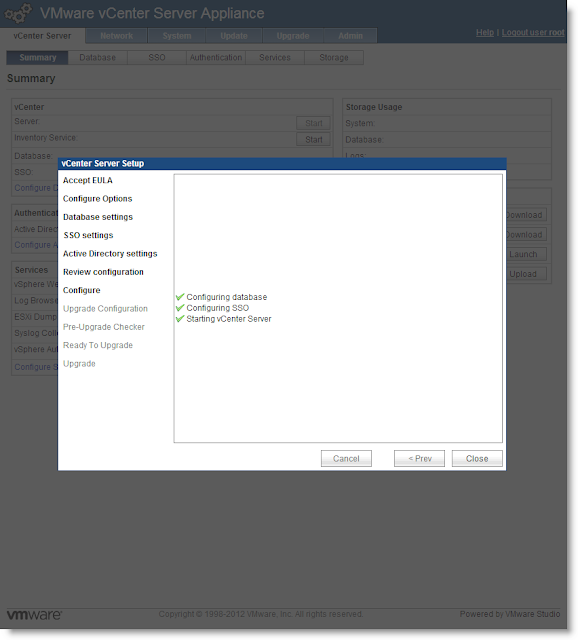Open the vCenter Server main tab

42,36
